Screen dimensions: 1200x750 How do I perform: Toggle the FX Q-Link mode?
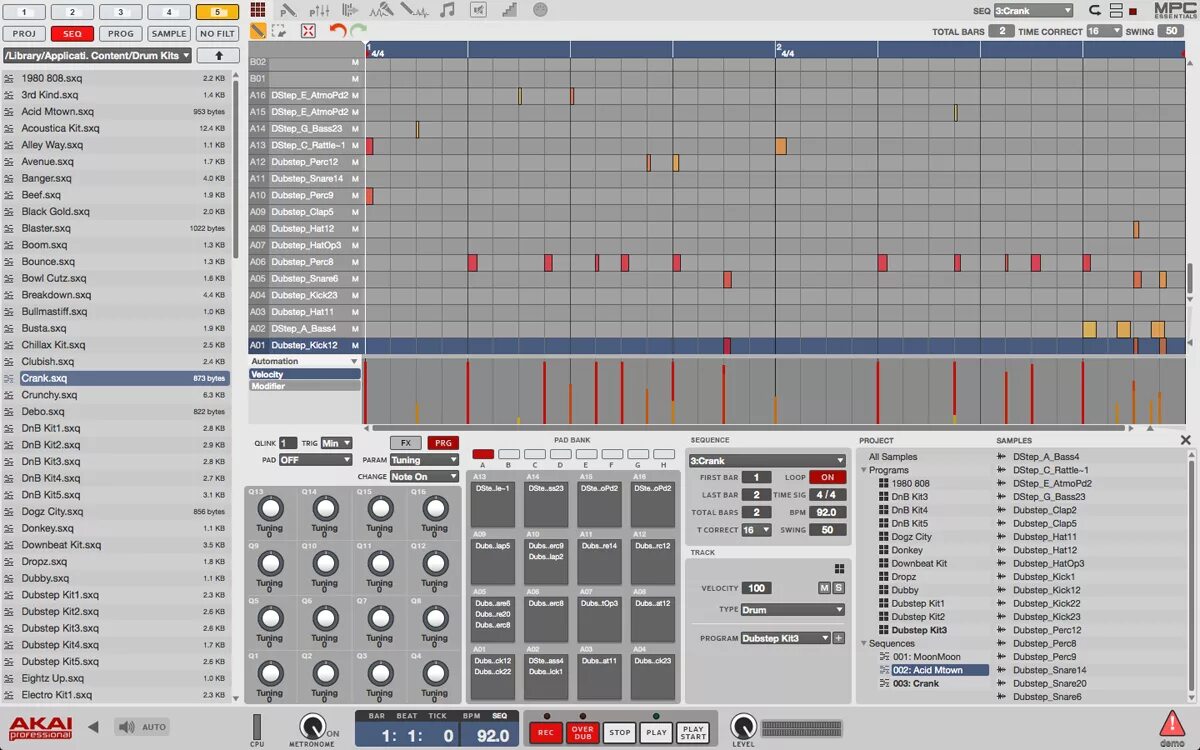(x=405, y=442)
